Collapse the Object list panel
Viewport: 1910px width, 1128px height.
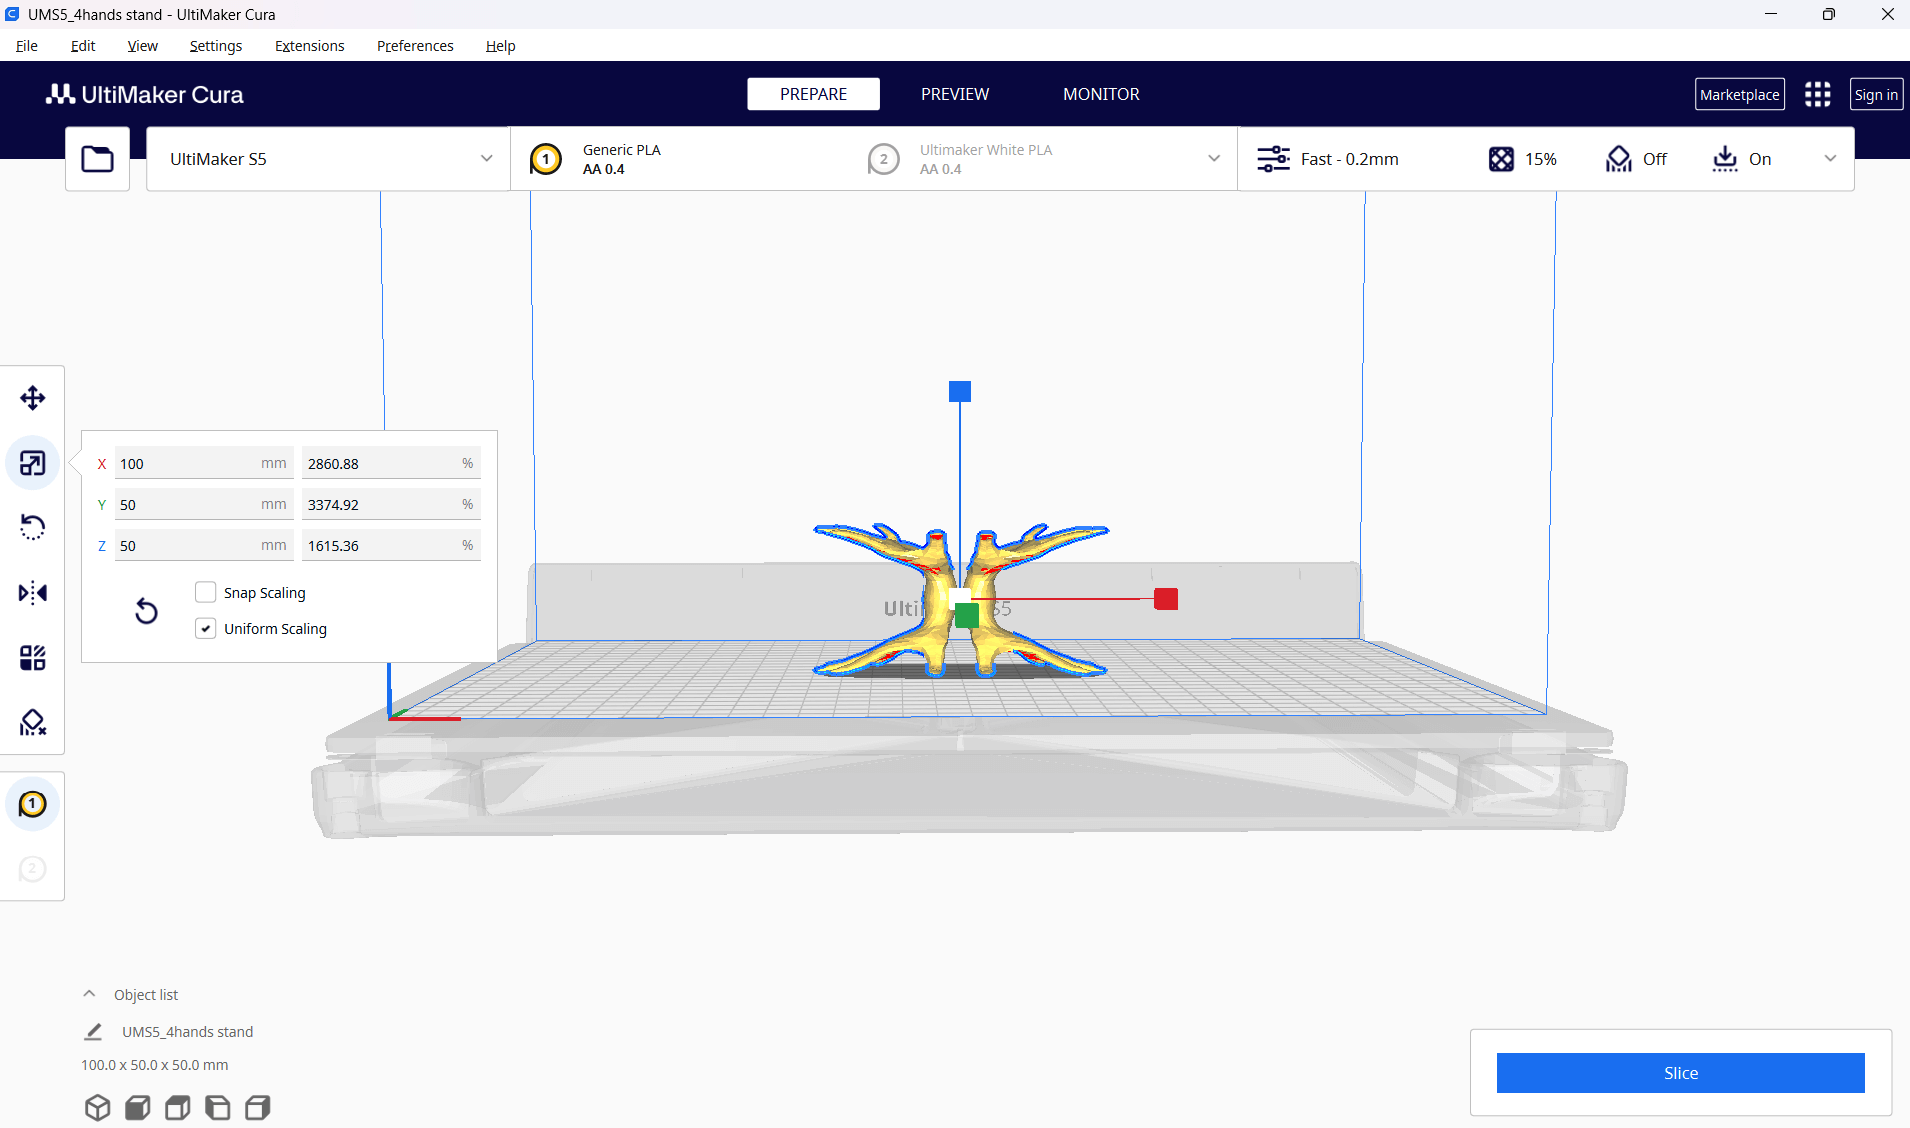(89, 994)
